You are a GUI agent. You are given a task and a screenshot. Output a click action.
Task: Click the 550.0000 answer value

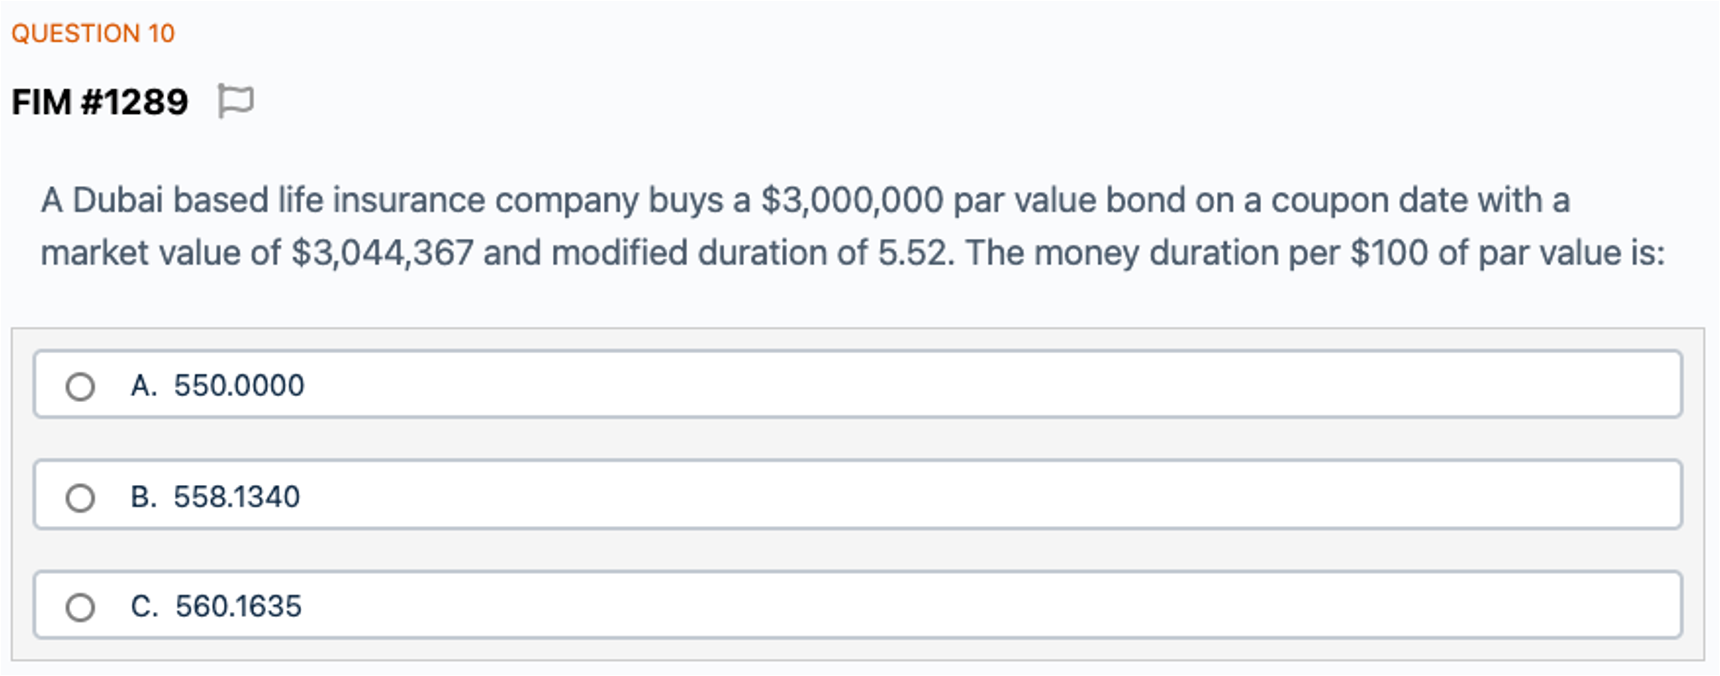click(239, 386)
